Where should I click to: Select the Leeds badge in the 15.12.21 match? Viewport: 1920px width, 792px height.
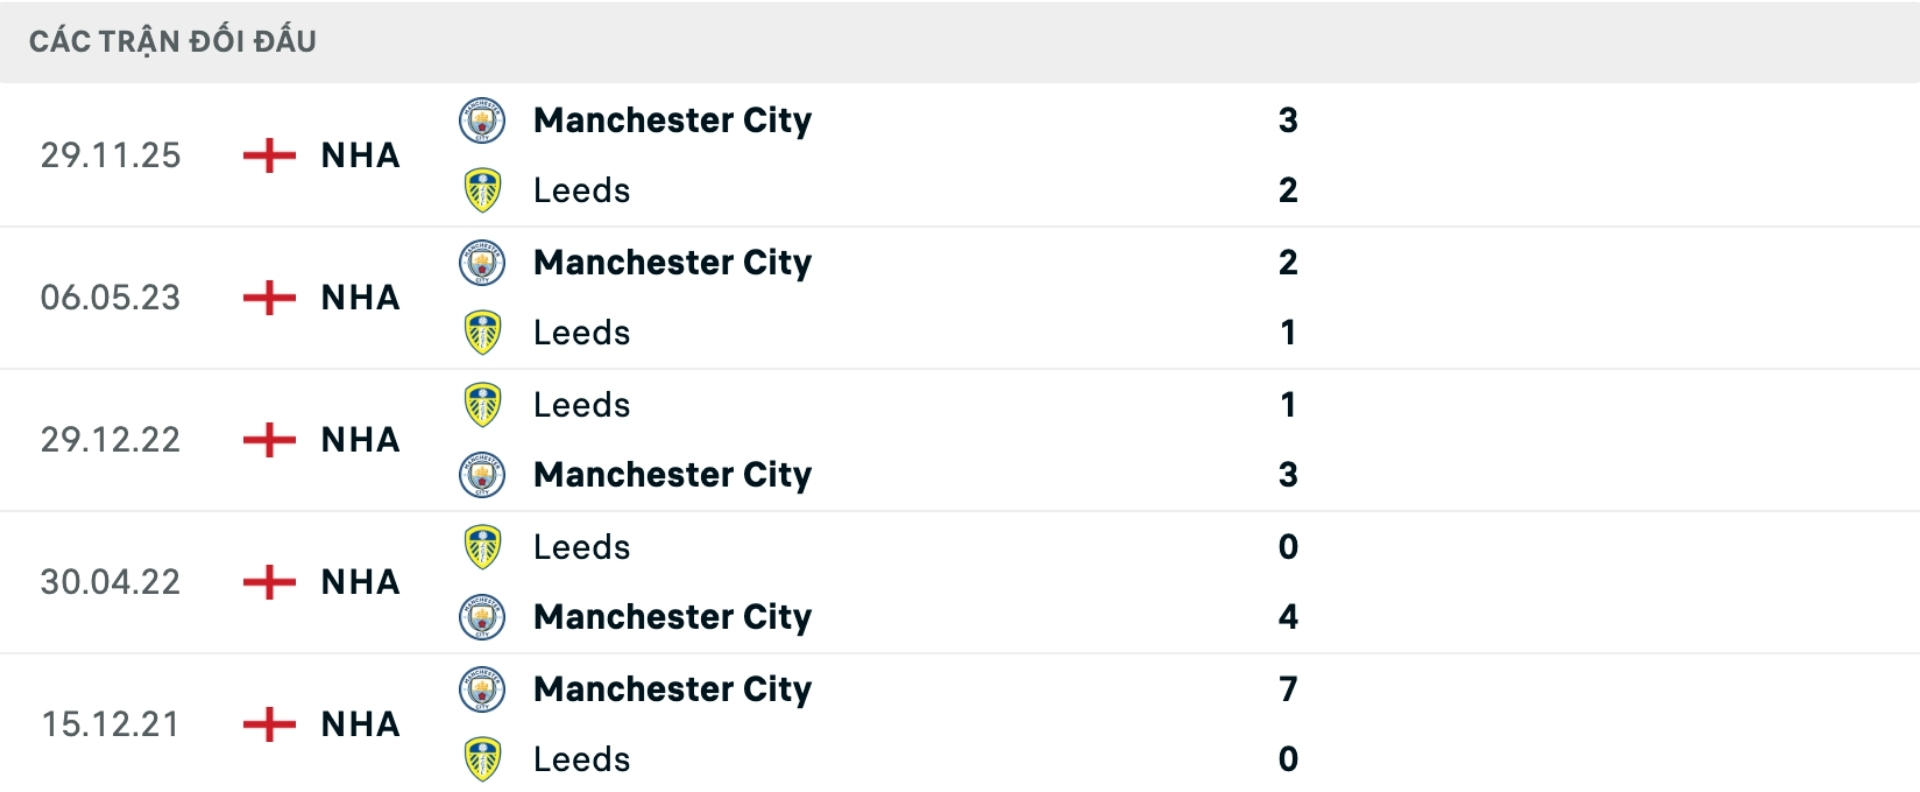[x=483, y=759]
